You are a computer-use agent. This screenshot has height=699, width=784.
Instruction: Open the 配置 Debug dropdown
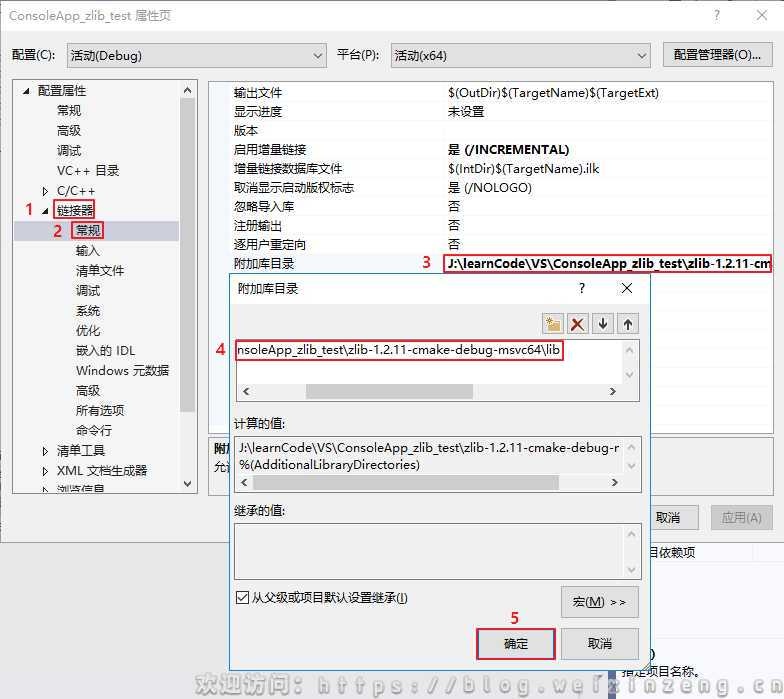point(196,56)
